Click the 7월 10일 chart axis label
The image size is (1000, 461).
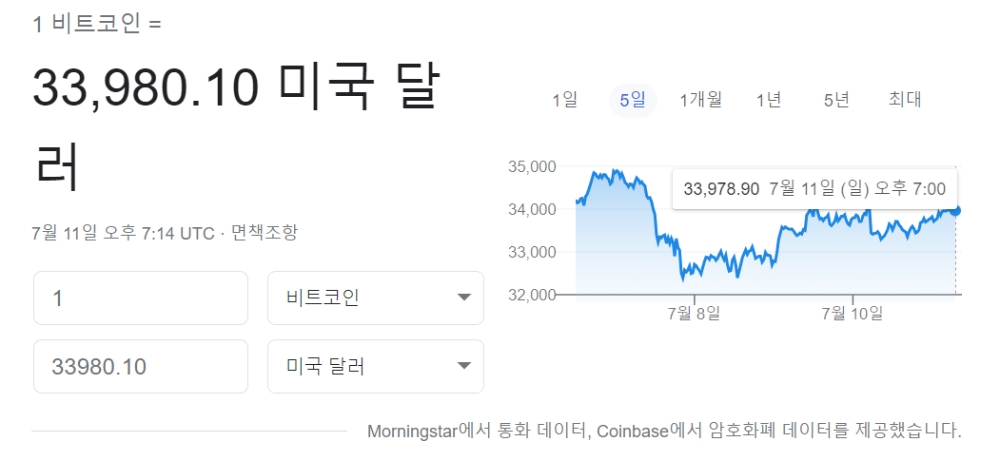click(x=853, y=312)
